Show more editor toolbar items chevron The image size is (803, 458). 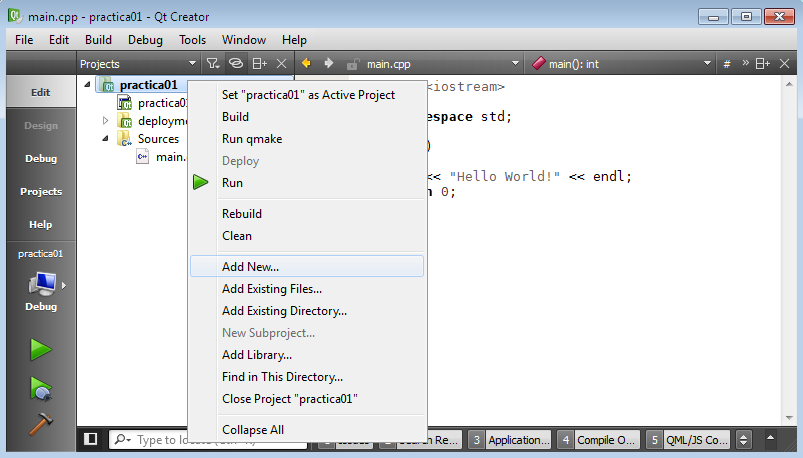click(746, 63)
